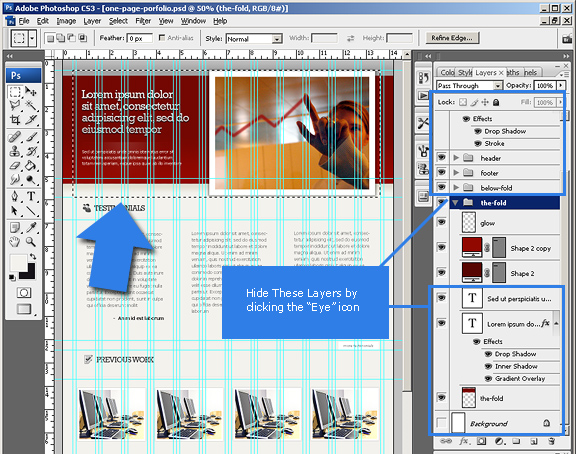Click the lock all padlock icon

(x=496, y=102)
